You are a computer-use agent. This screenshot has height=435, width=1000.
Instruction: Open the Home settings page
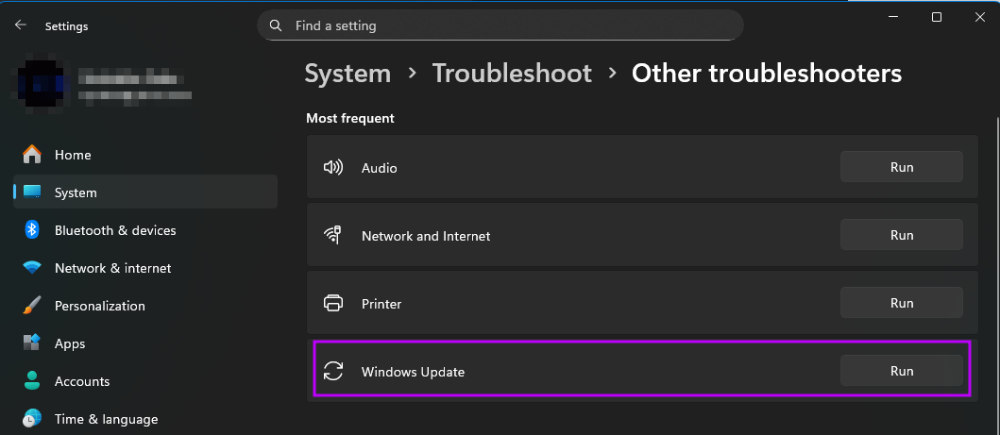(145, 154)
